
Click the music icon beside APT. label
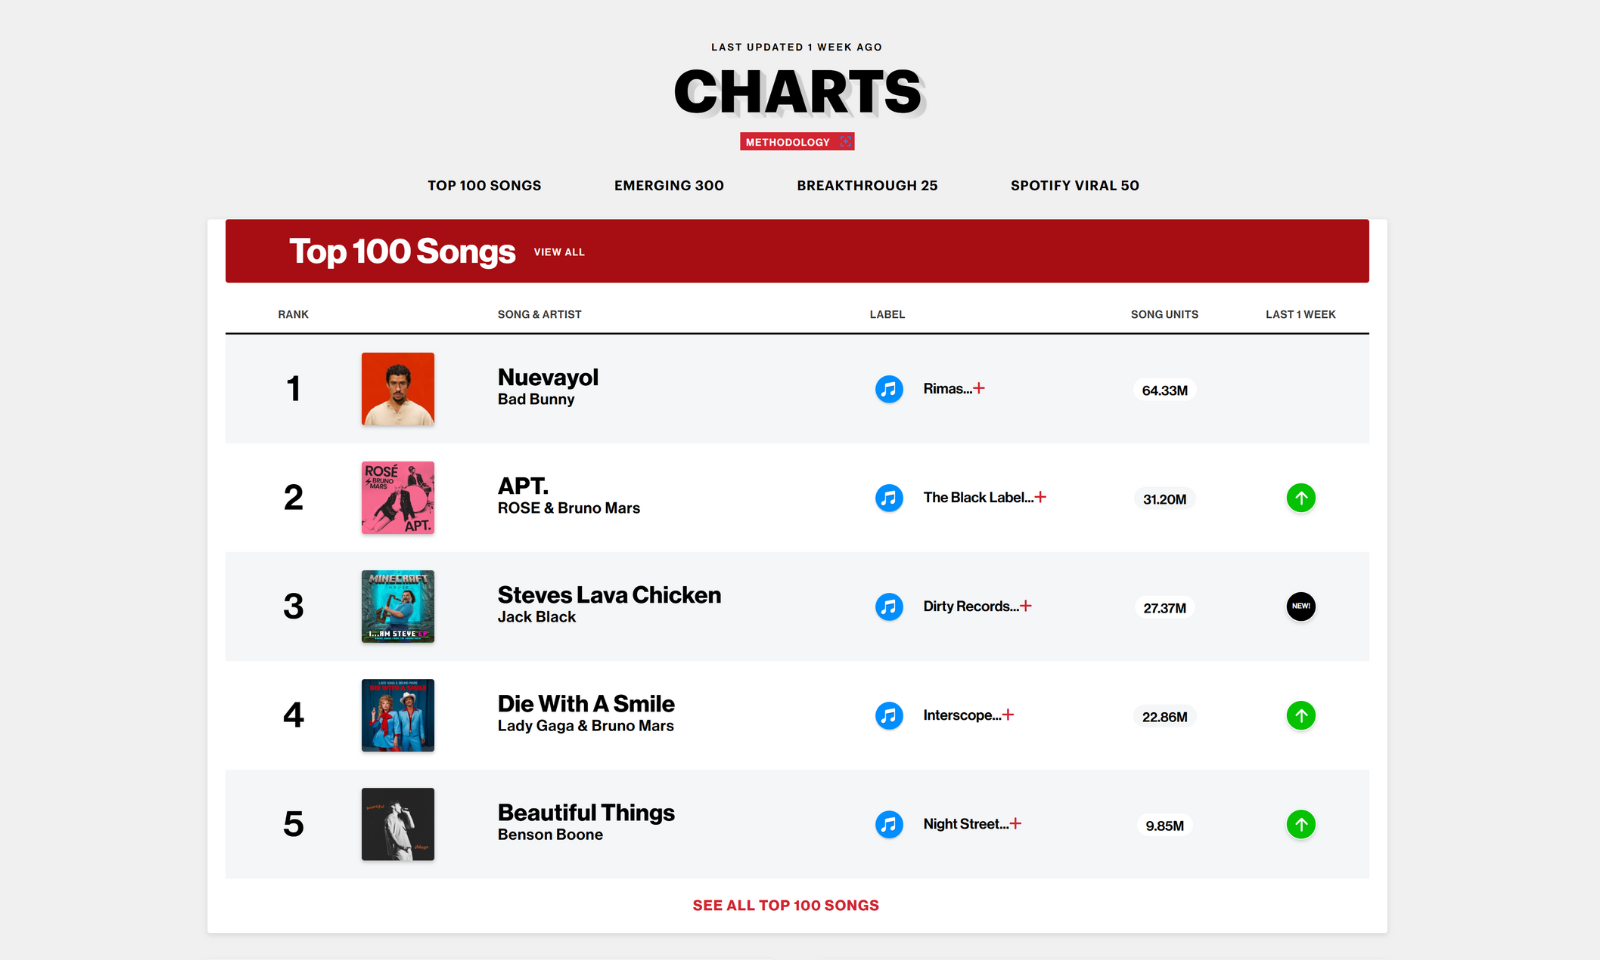(889, 498)
